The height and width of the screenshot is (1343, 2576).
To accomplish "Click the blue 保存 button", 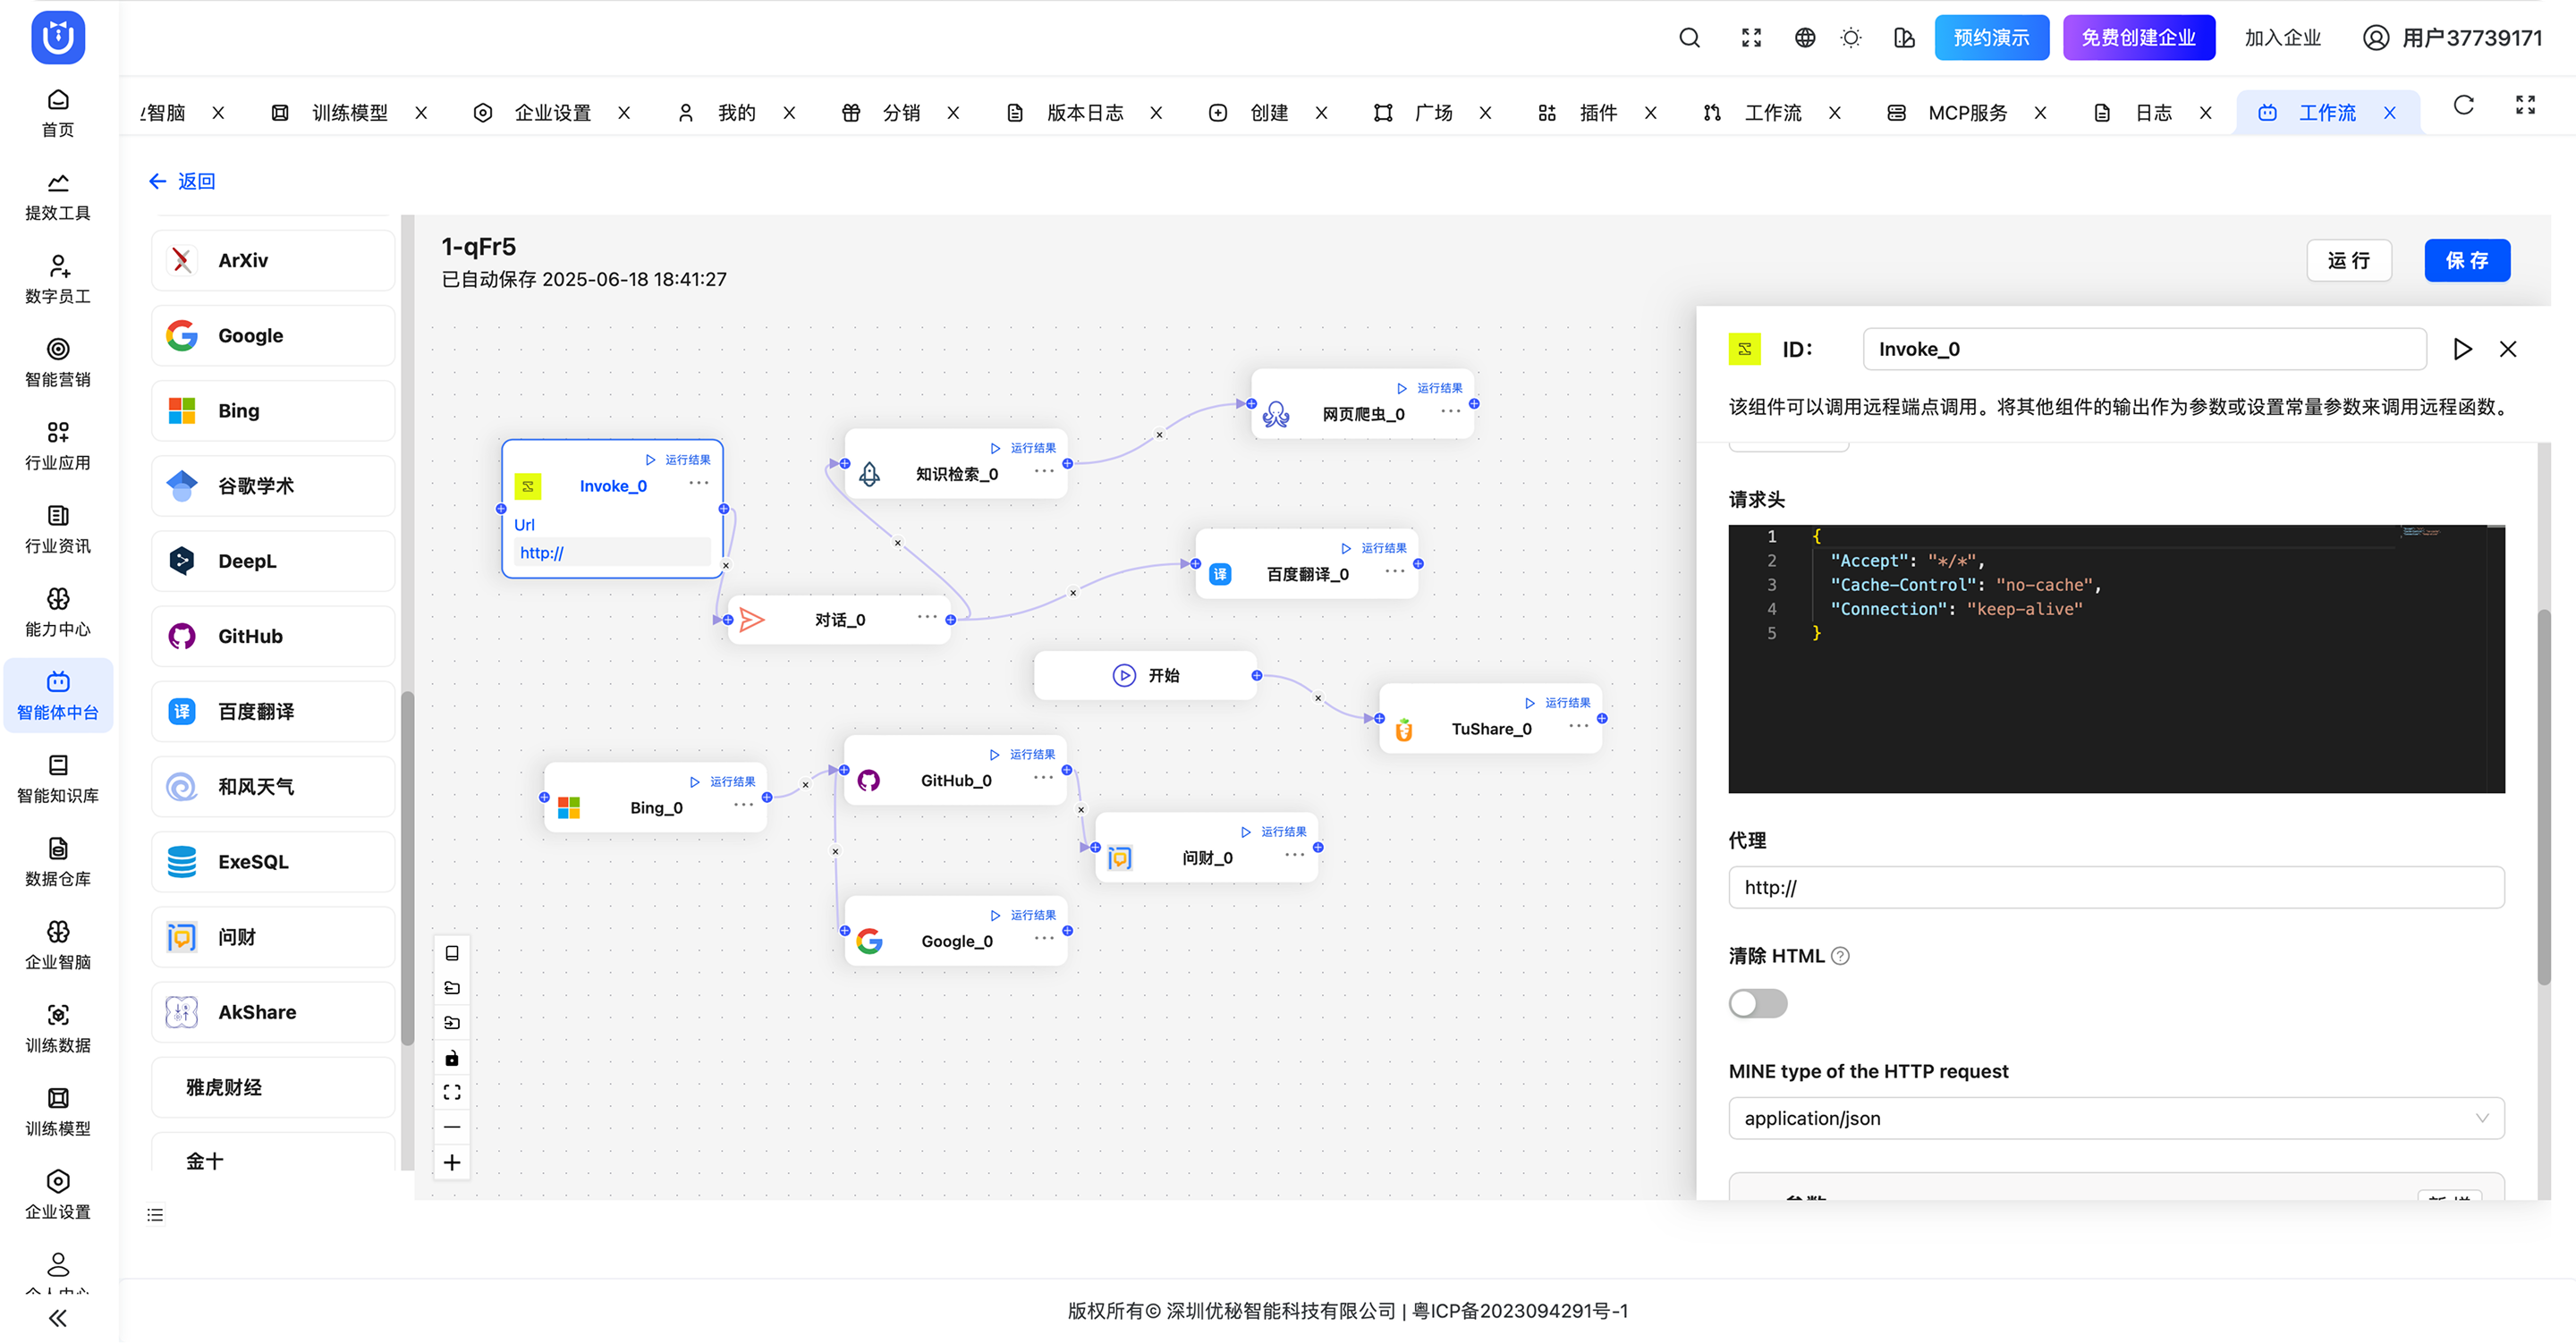I will tap(2466, 261).
